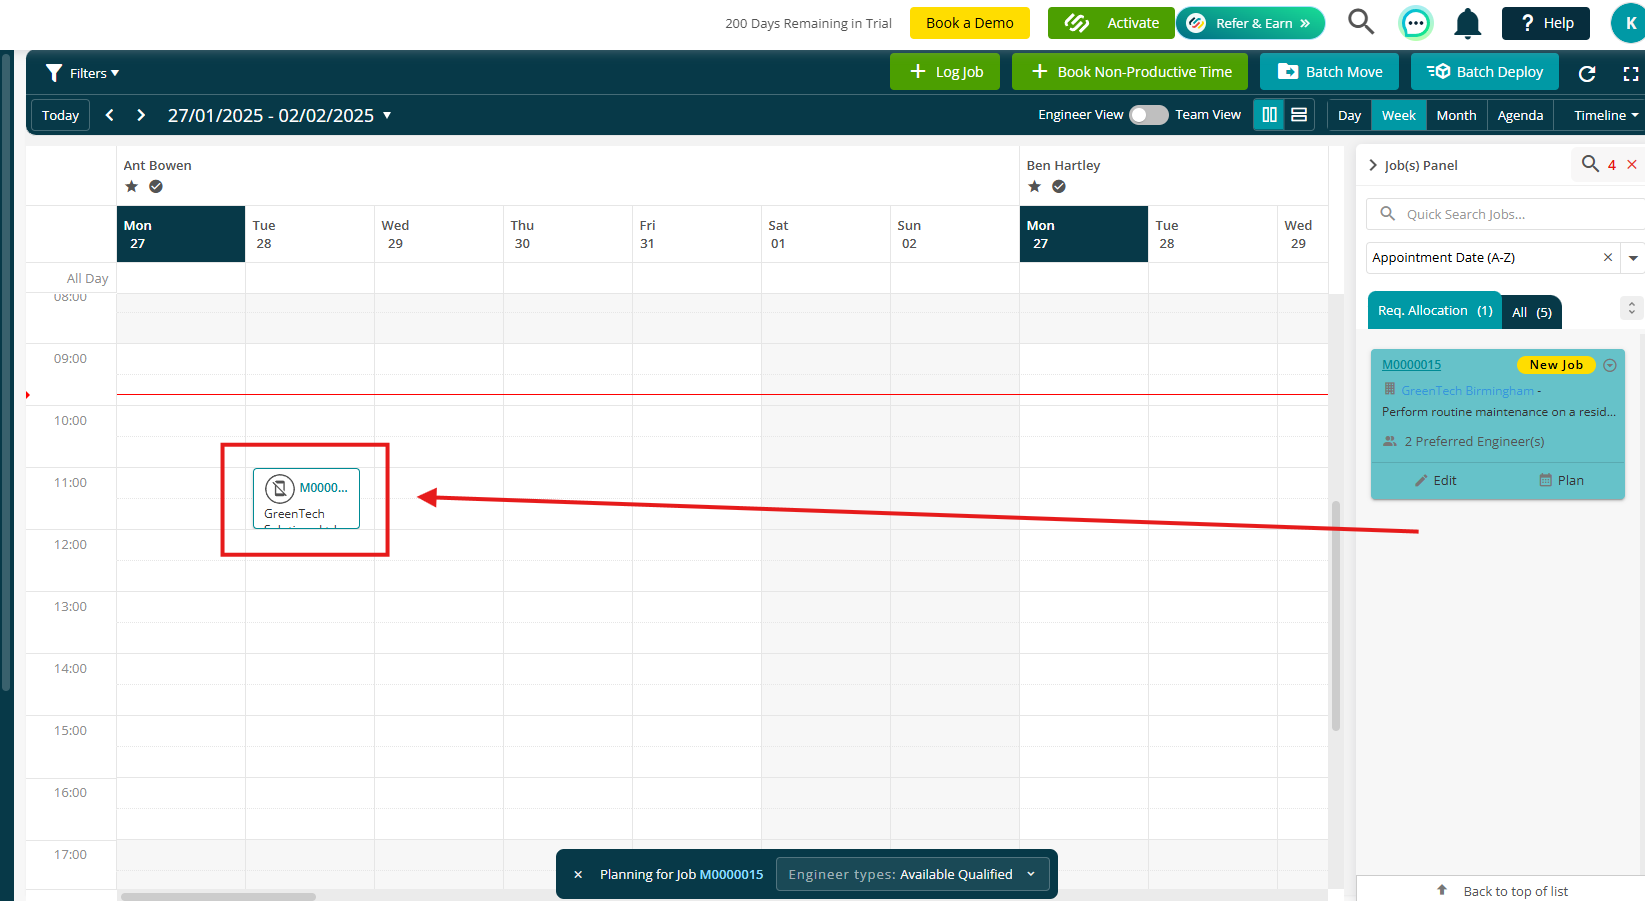Image resolution: width=1645 pixels, height=901 pixels.
Task: Select the column layout view icon
Action: tap(1269, 115)
